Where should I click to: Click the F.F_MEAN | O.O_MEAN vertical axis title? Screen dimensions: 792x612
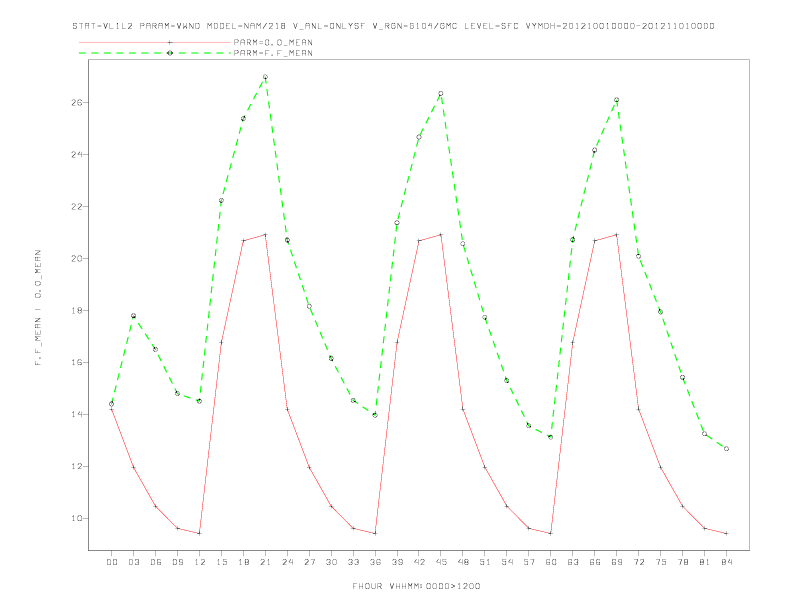(x=38, y=308)
